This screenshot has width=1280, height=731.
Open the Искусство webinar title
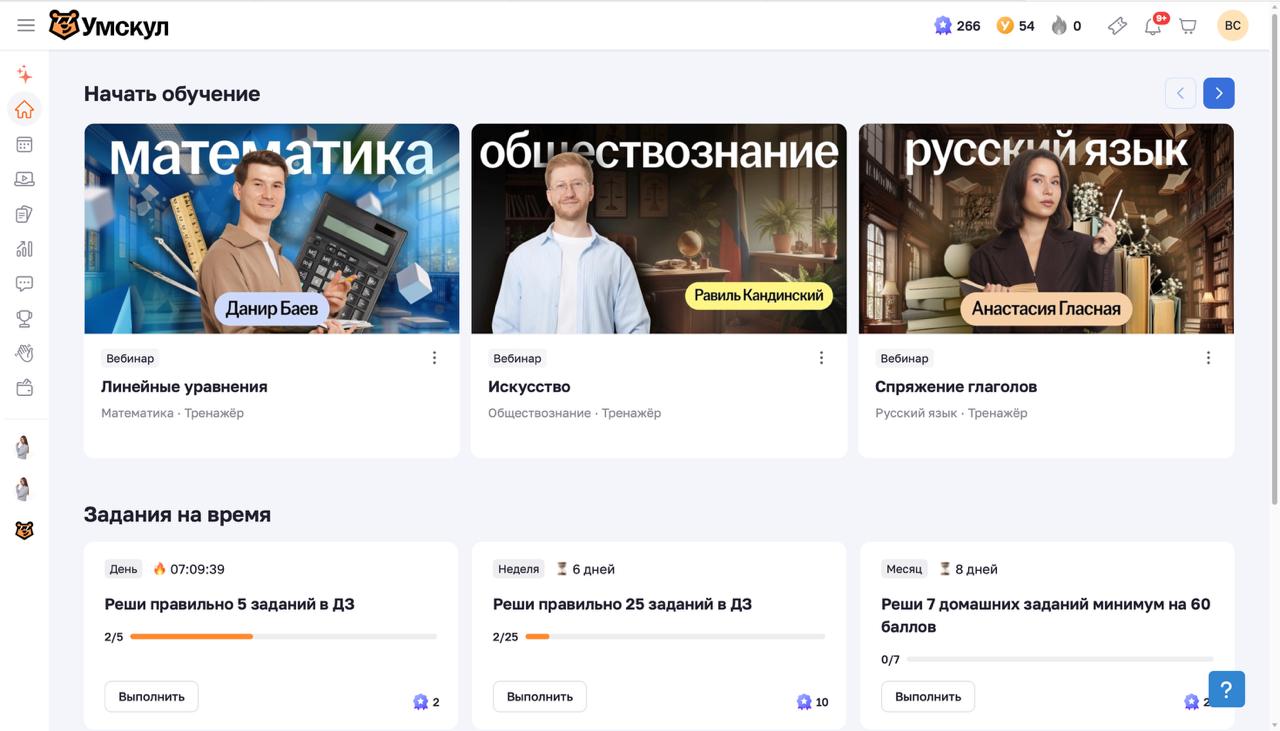tap(529, 387)
